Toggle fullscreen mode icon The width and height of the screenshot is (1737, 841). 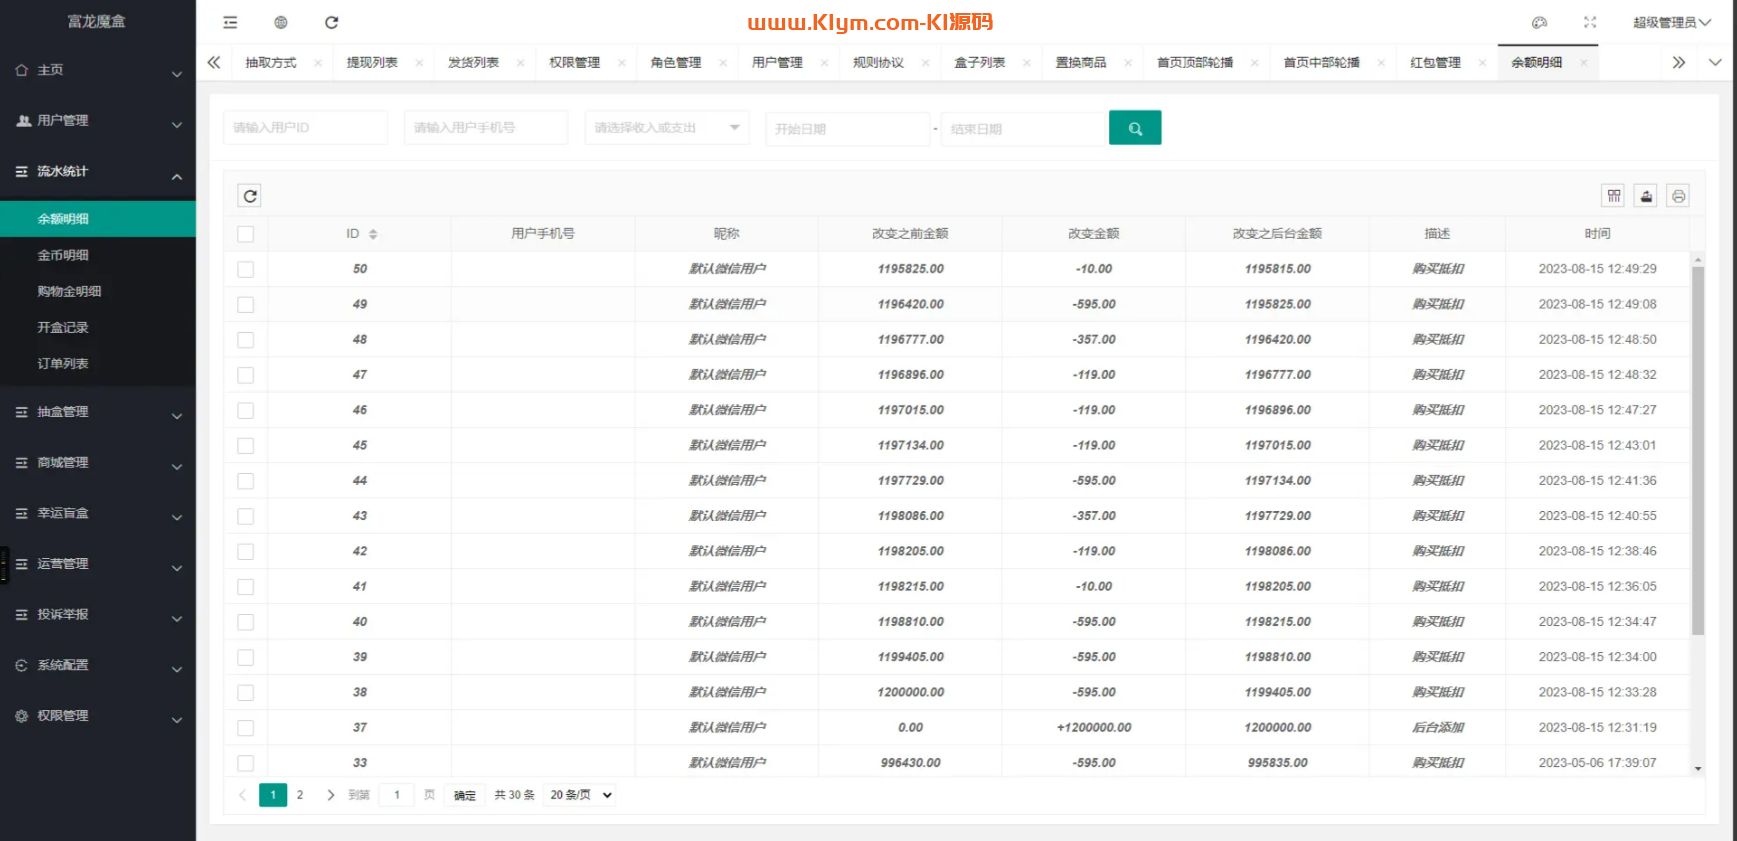1590,22
